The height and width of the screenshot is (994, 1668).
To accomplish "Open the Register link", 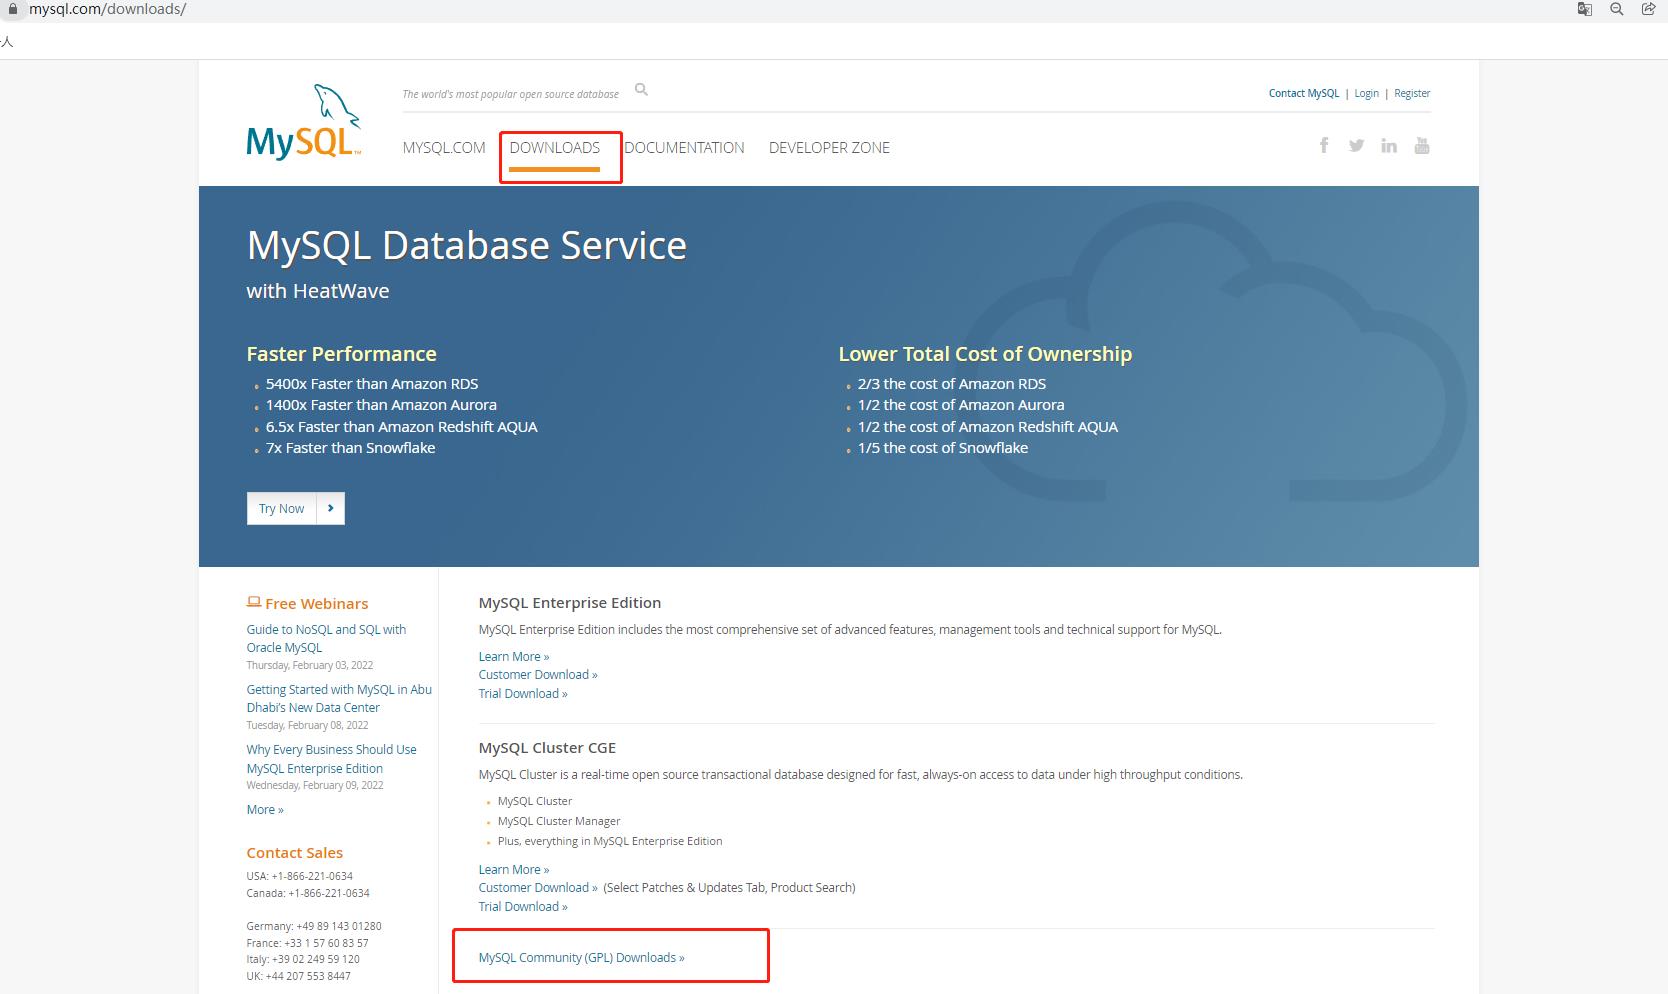I will point(1412,93).
